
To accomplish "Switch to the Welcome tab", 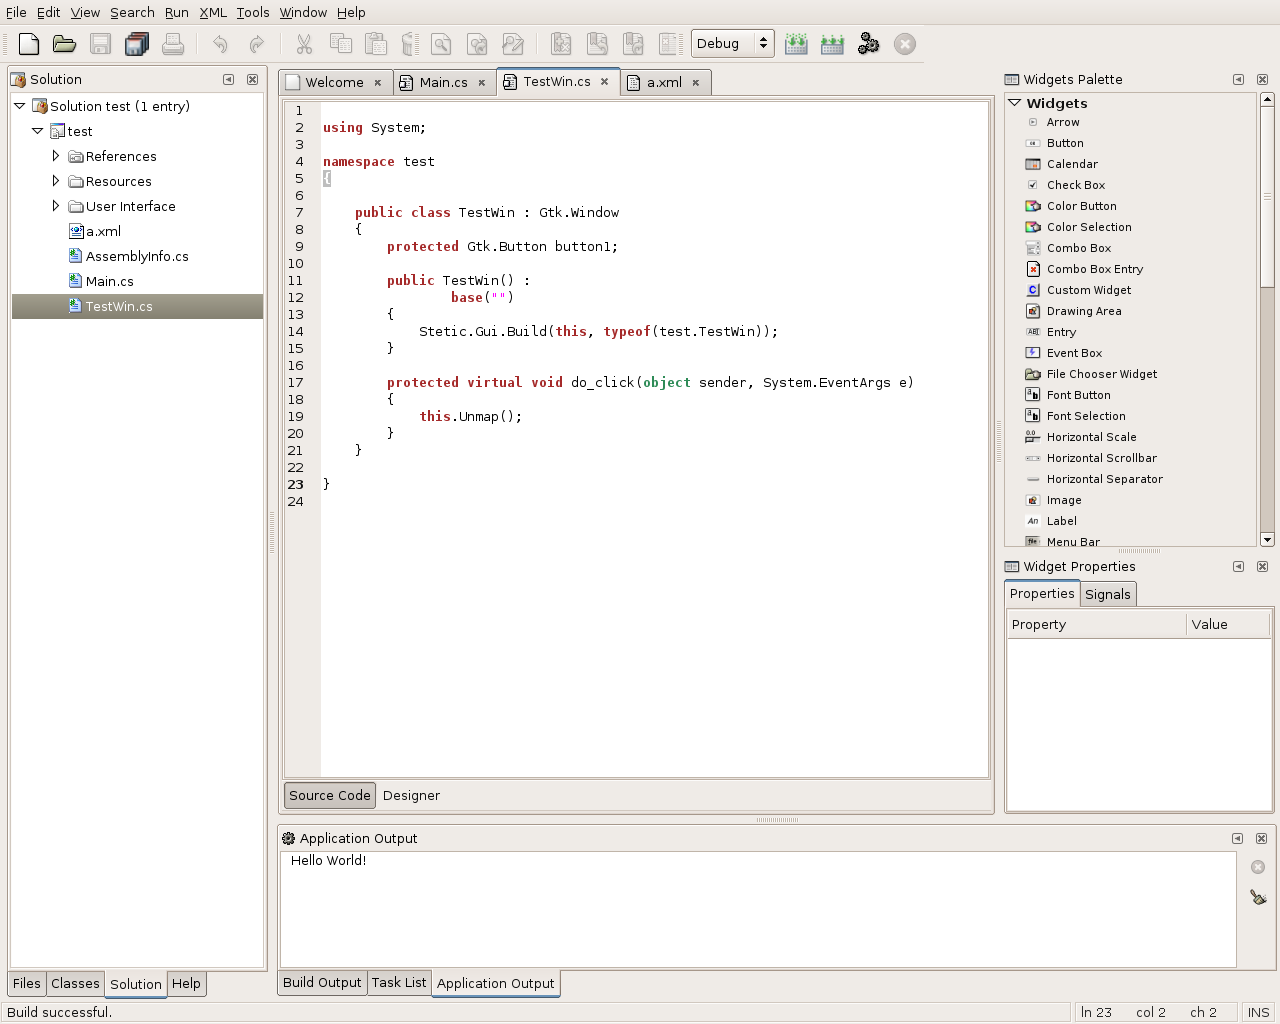I will point(335,82).
